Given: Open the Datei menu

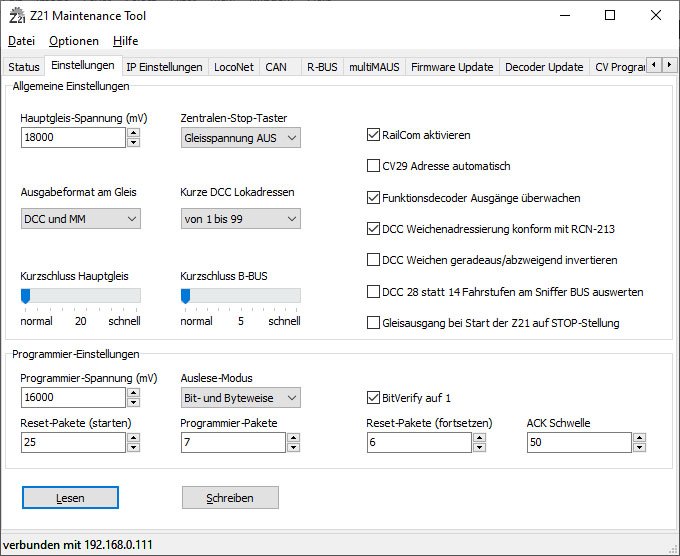Looking at the screenshot, I should click(21, 41).
